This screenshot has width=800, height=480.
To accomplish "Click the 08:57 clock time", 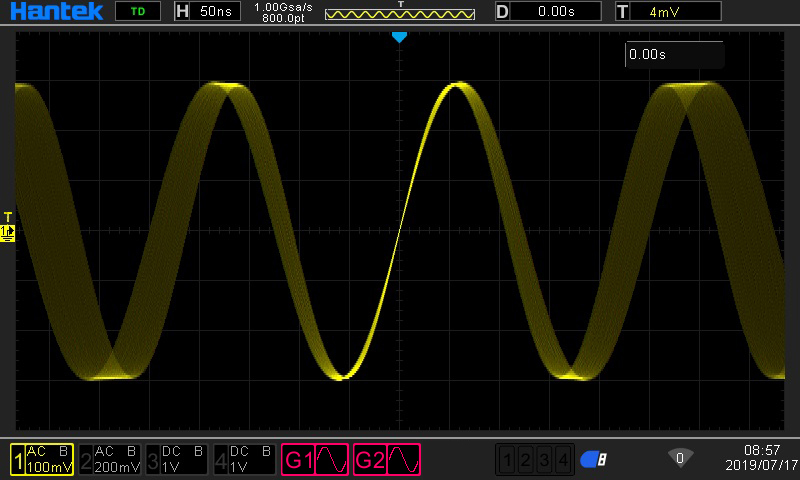I will [762, 450].
